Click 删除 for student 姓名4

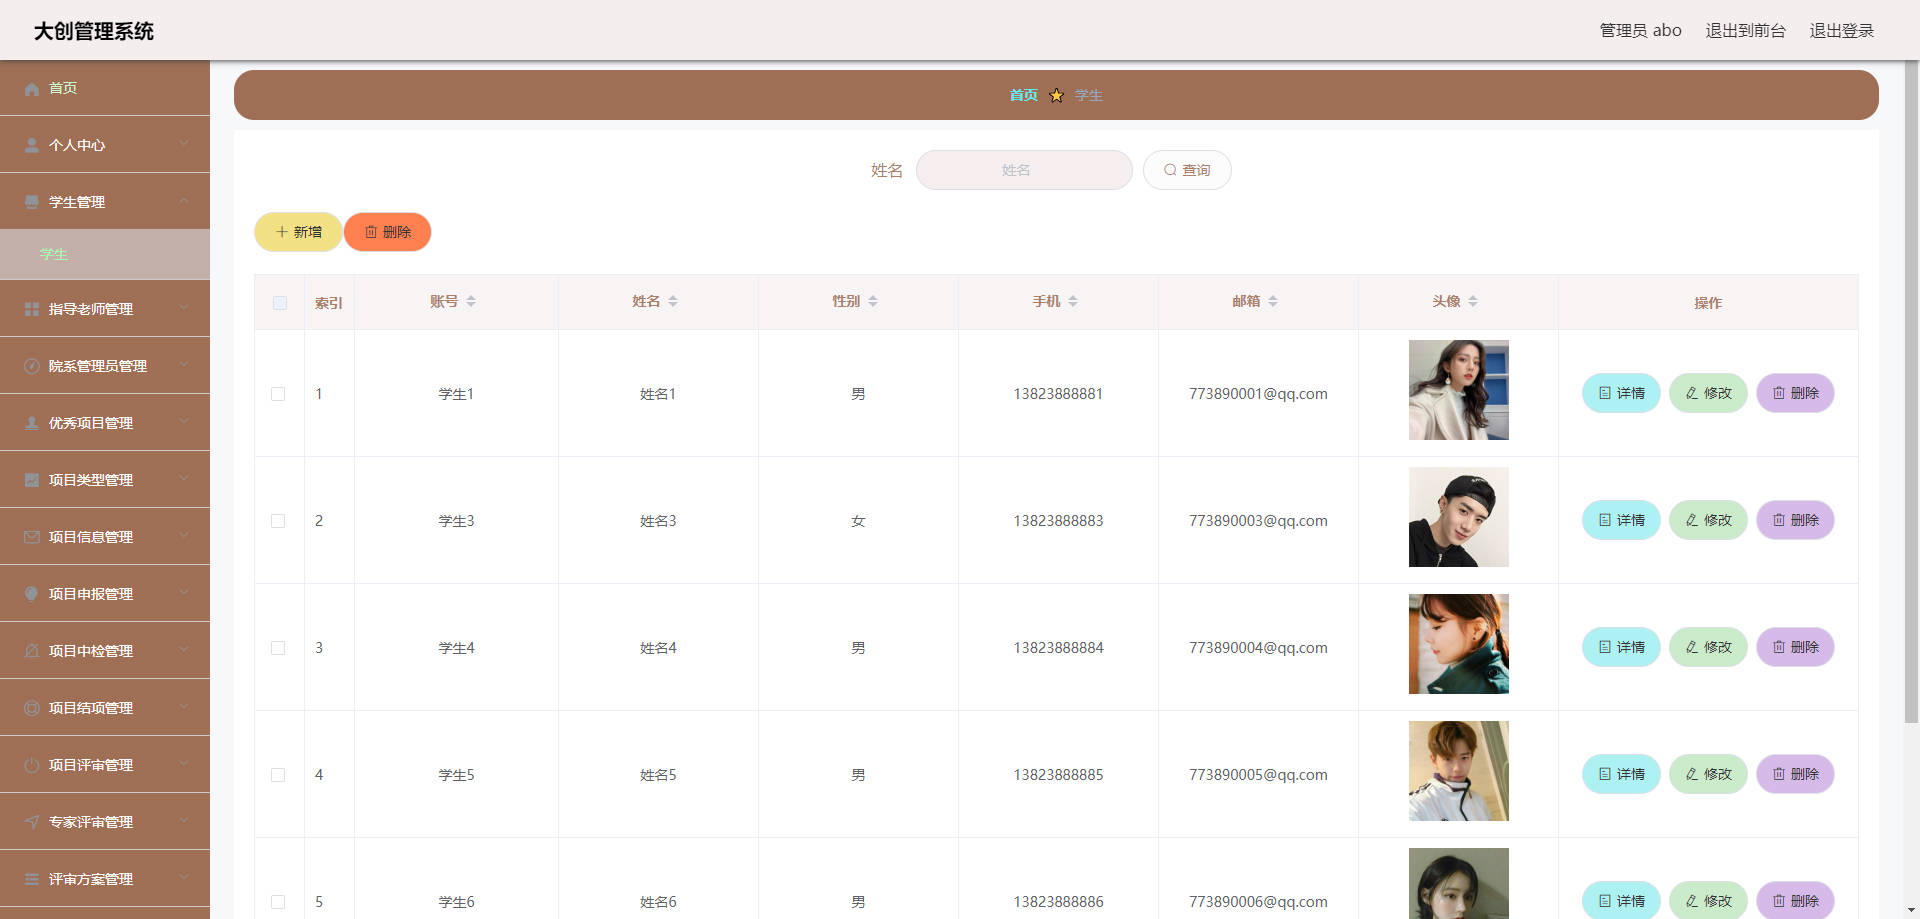coord(1795,647)
